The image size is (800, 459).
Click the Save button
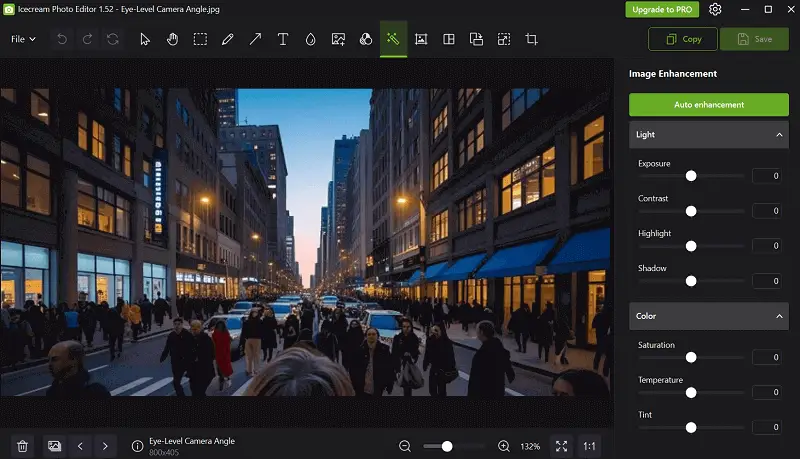pos(754,39)
